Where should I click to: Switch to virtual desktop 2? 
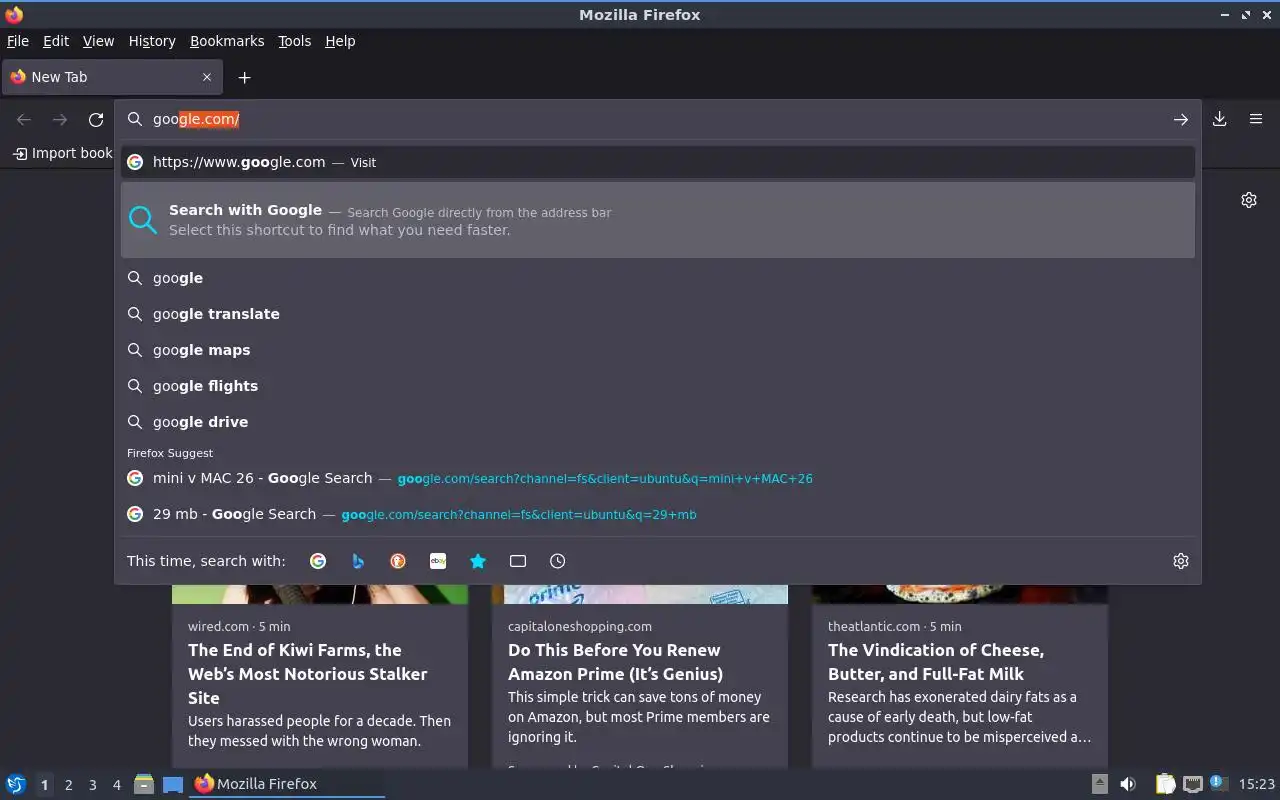68,785
